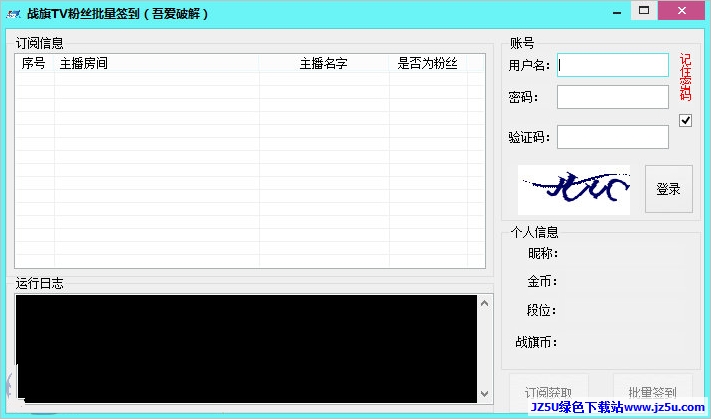Click the app icon in title bar

click(14, 14)
